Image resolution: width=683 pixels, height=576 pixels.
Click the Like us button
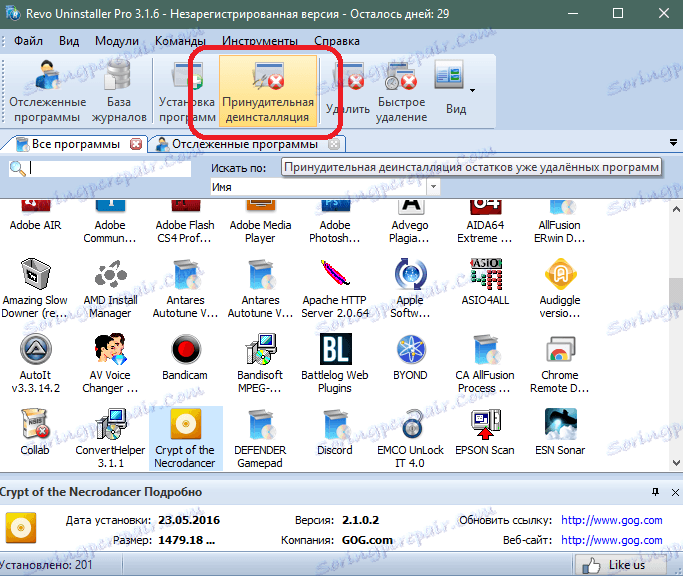click(x=620, y=565)
